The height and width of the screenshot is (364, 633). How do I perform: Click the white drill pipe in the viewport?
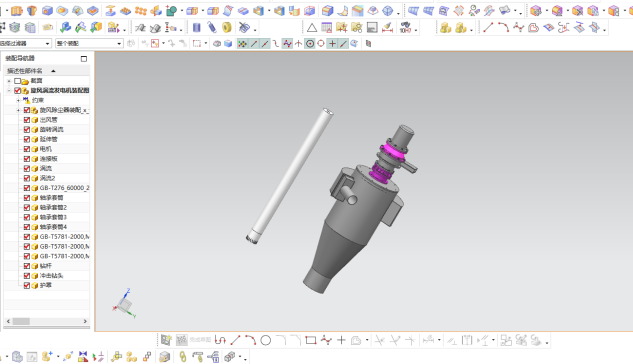pyautogui.click(x=290, y=176)
